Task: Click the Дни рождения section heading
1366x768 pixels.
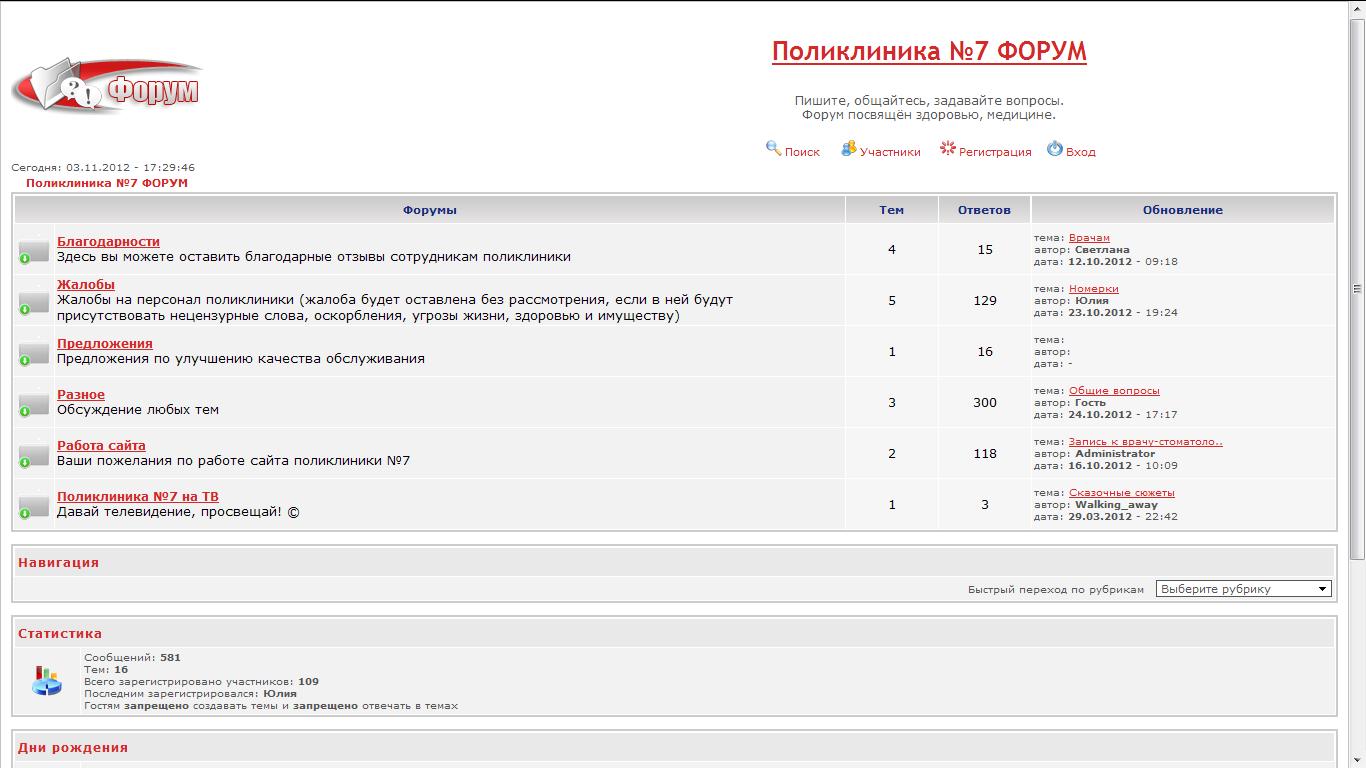Action: point(73,747)
